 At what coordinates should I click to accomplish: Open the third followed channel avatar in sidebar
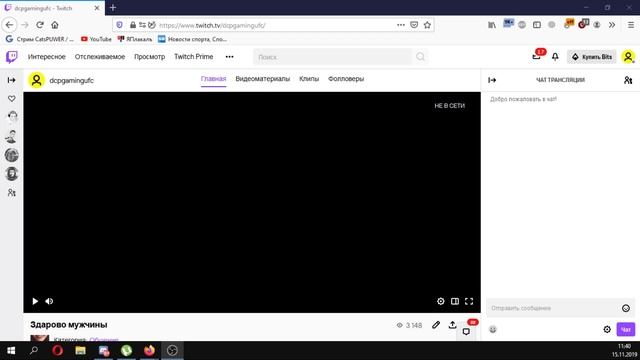tap(11, 155)
